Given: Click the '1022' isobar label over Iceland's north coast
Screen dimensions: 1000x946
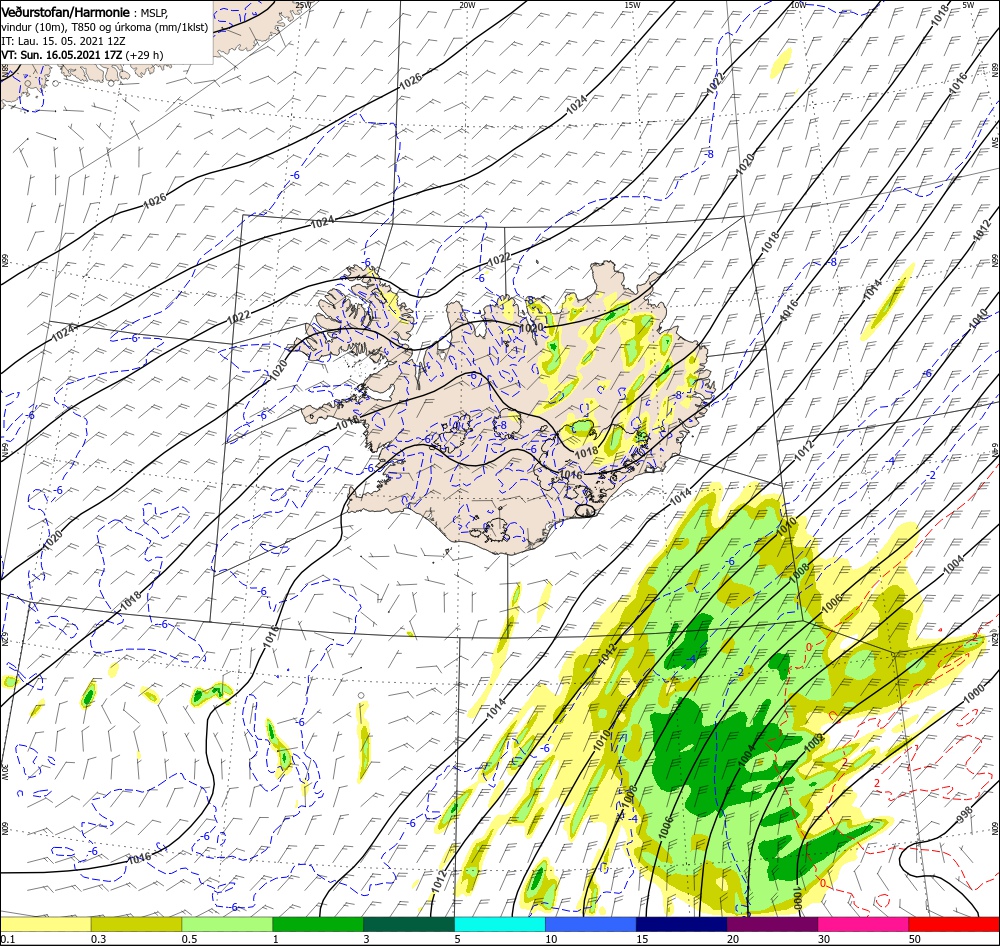Looking at the screenshot, I should point(499,258).
